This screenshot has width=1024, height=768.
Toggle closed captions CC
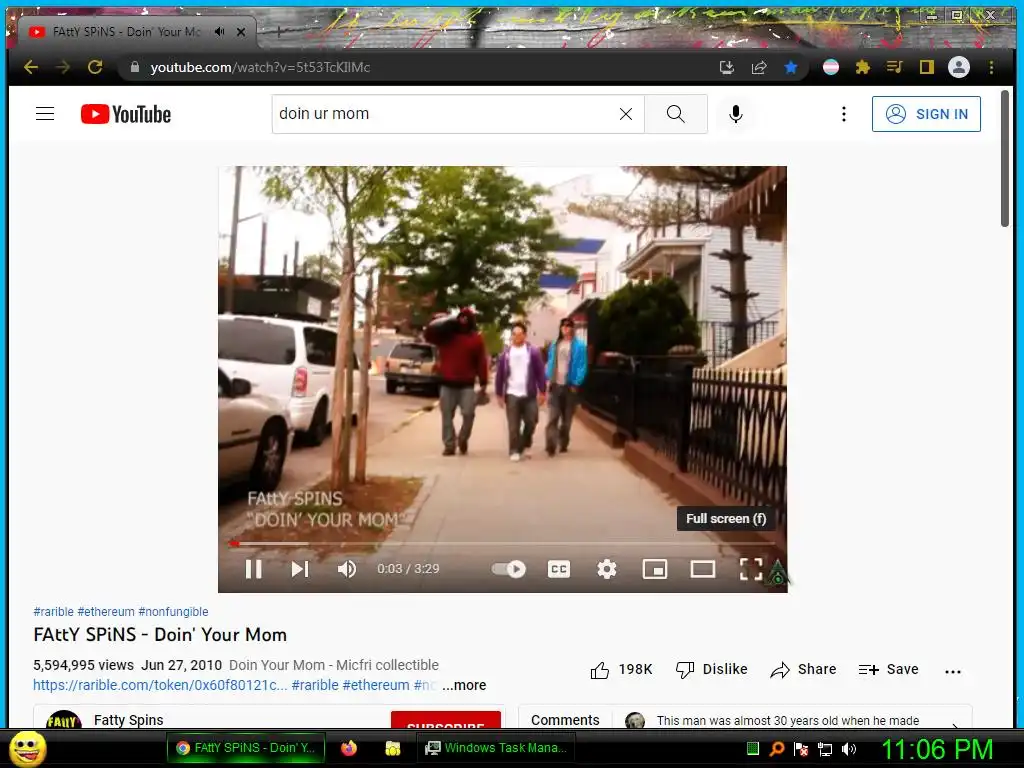(559, 569)
